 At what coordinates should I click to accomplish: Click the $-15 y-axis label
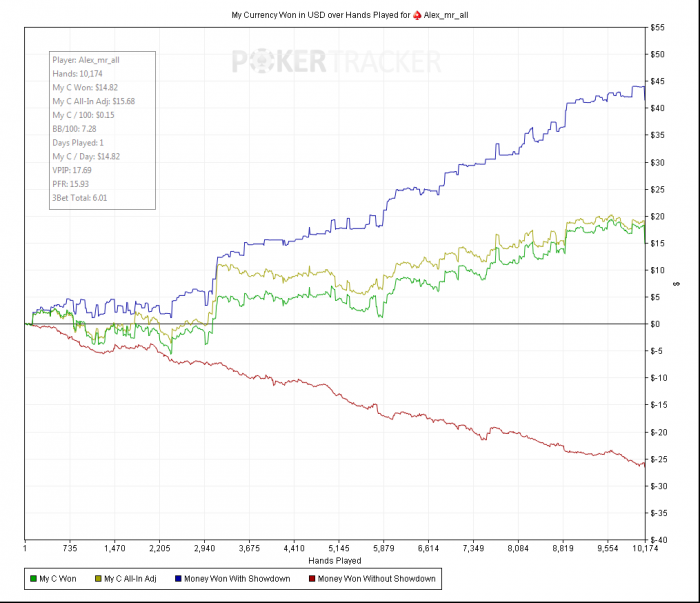tap(659, 405)
